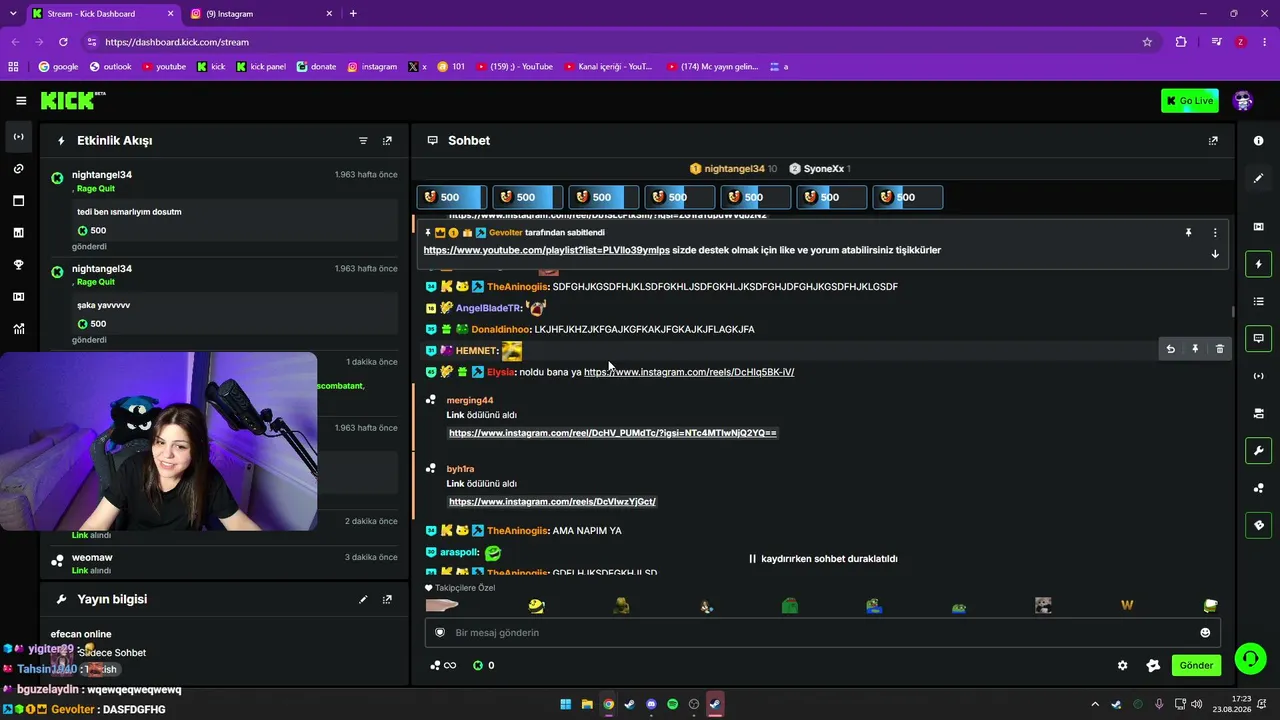Click the dots cluster icon in right sidebar

point(1258,488)
